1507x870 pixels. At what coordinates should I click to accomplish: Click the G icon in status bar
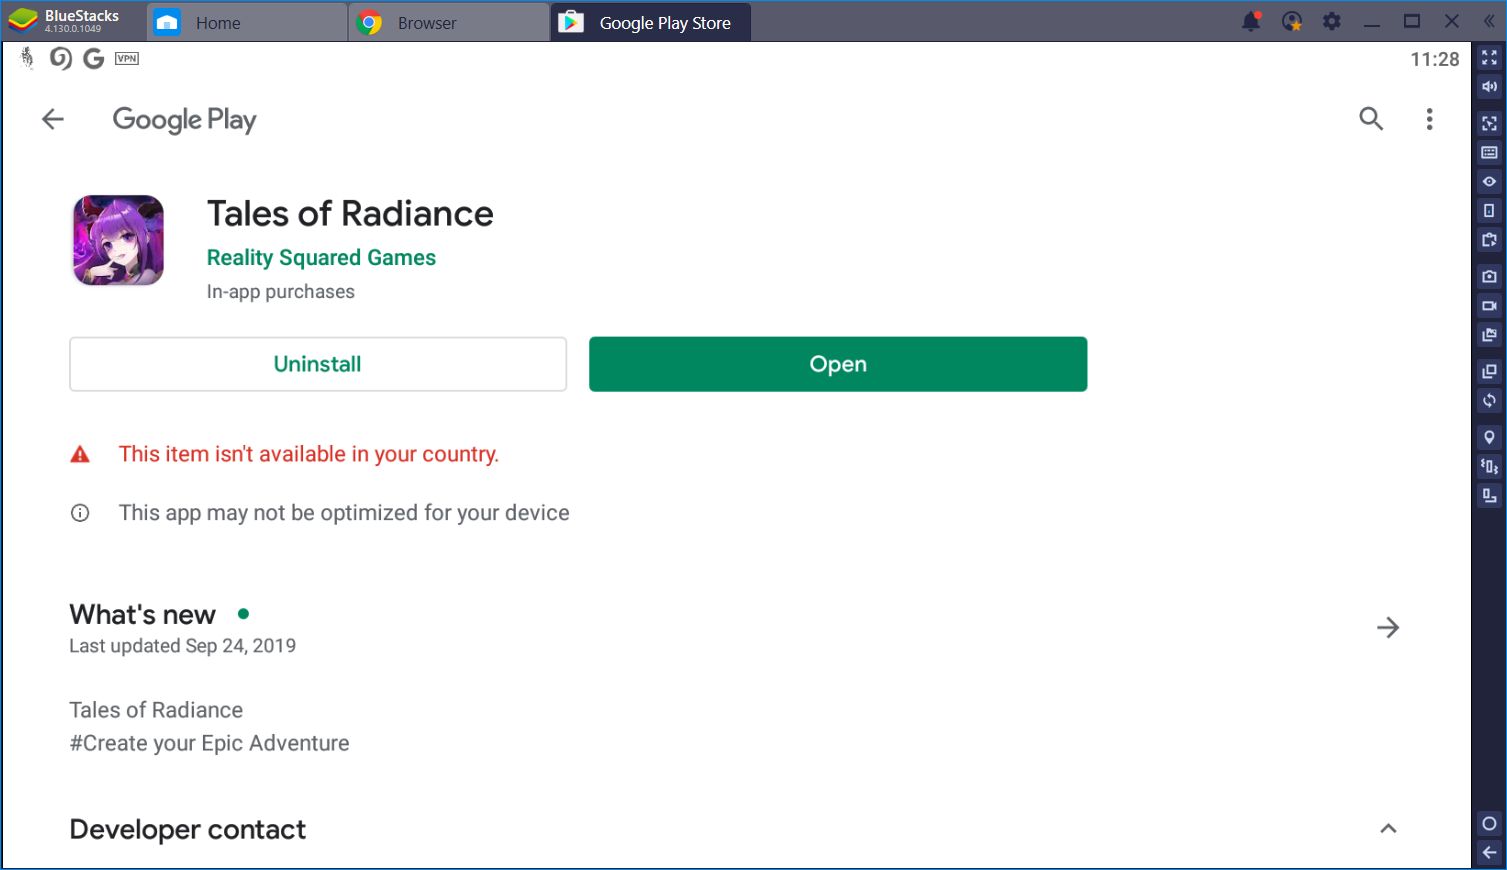[94, 59]
